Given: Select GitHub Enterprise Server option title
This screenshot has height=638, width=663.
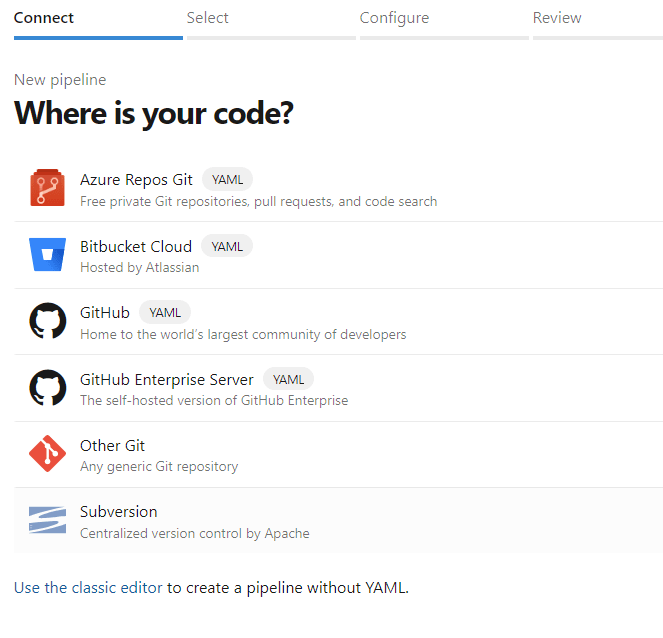Looking at the screenshot, I should point(167,380).
